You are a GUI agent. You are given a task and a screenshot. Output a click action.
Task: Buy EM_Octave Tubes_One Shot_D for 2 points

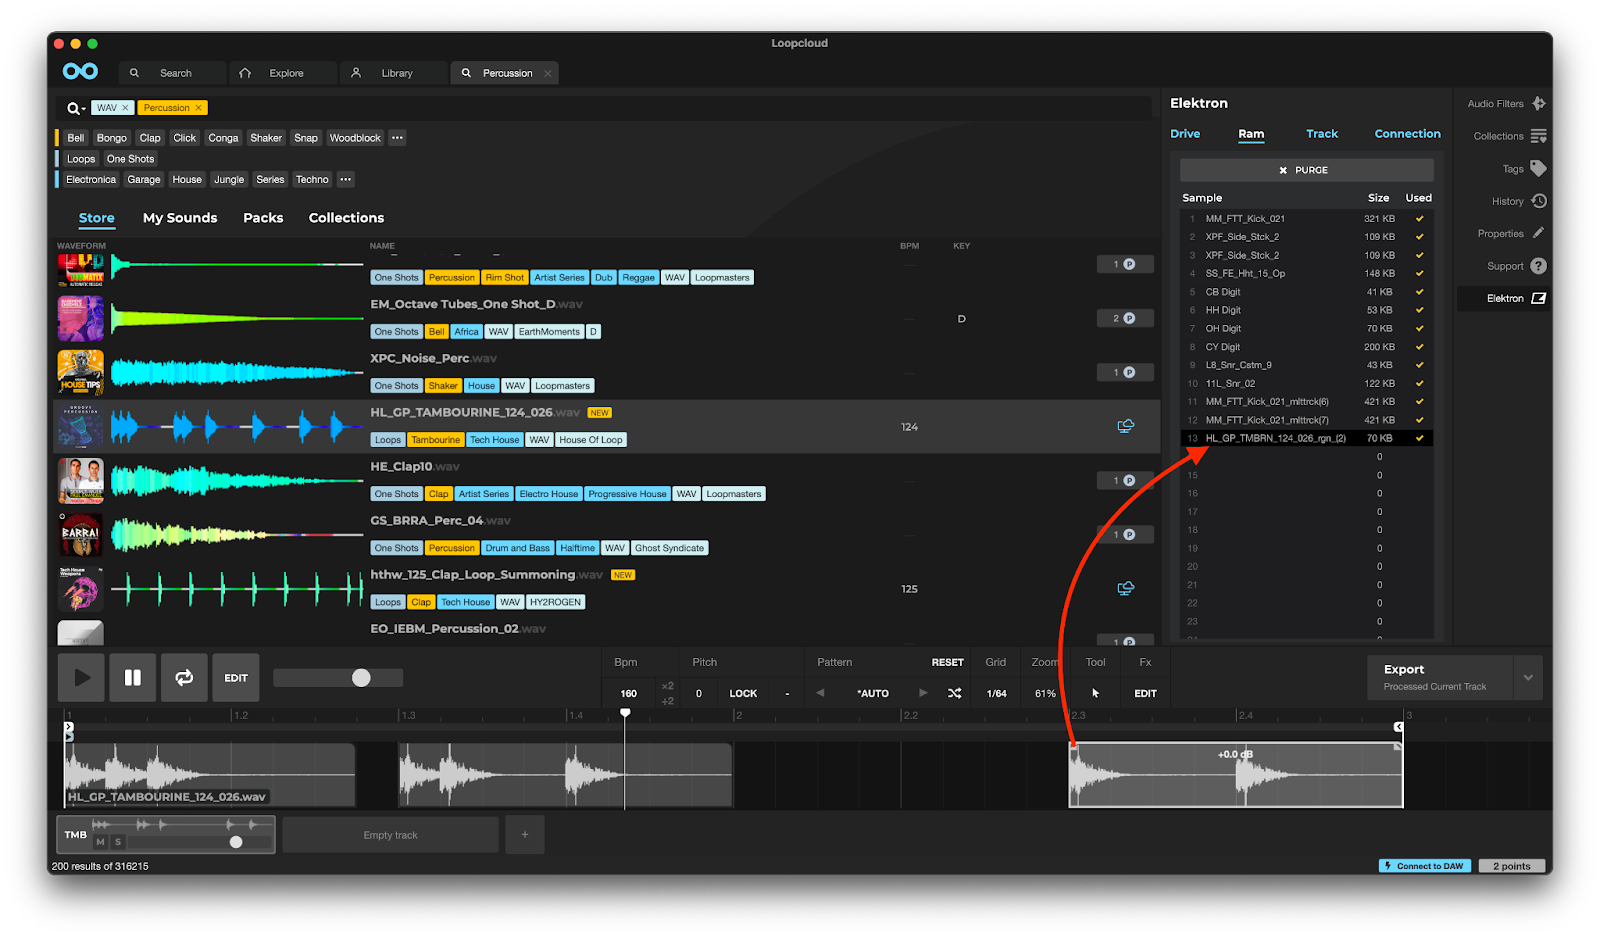(1125, 318)
